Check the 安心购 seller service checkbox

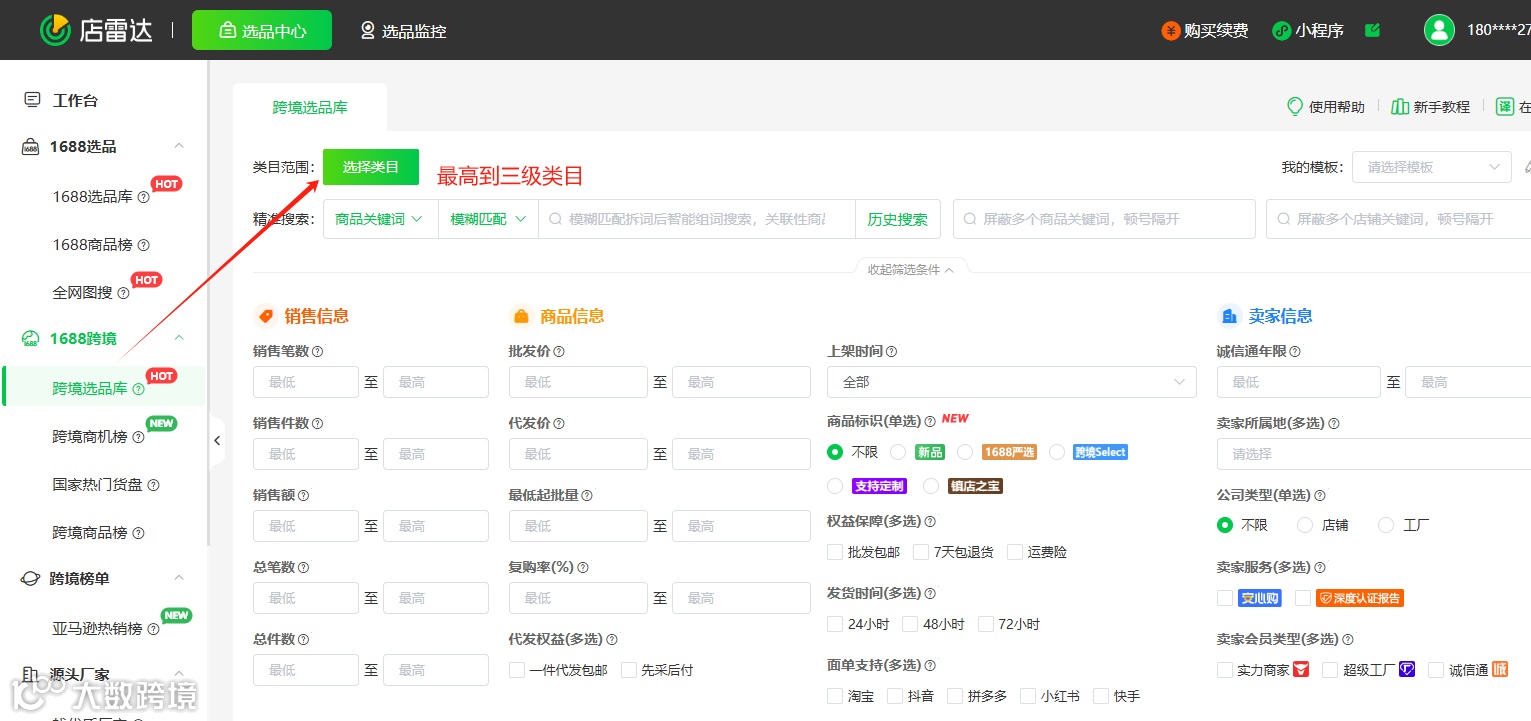pos(1225,598)
